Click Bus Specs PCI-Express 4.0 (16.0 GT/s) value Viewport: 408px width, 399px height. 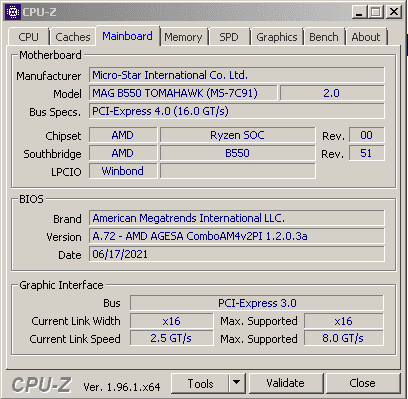(x=237, y=111)
